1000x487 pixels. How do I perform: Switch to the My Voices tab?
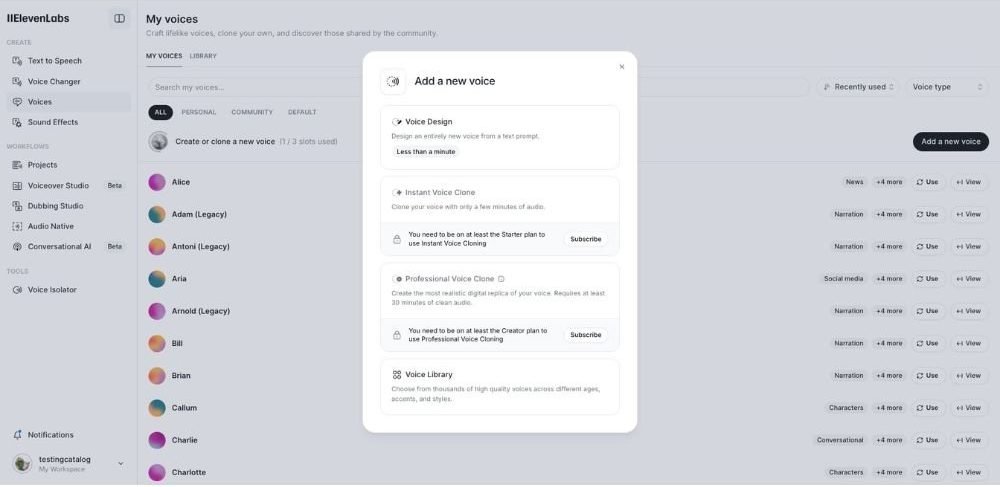click(164, 56)
